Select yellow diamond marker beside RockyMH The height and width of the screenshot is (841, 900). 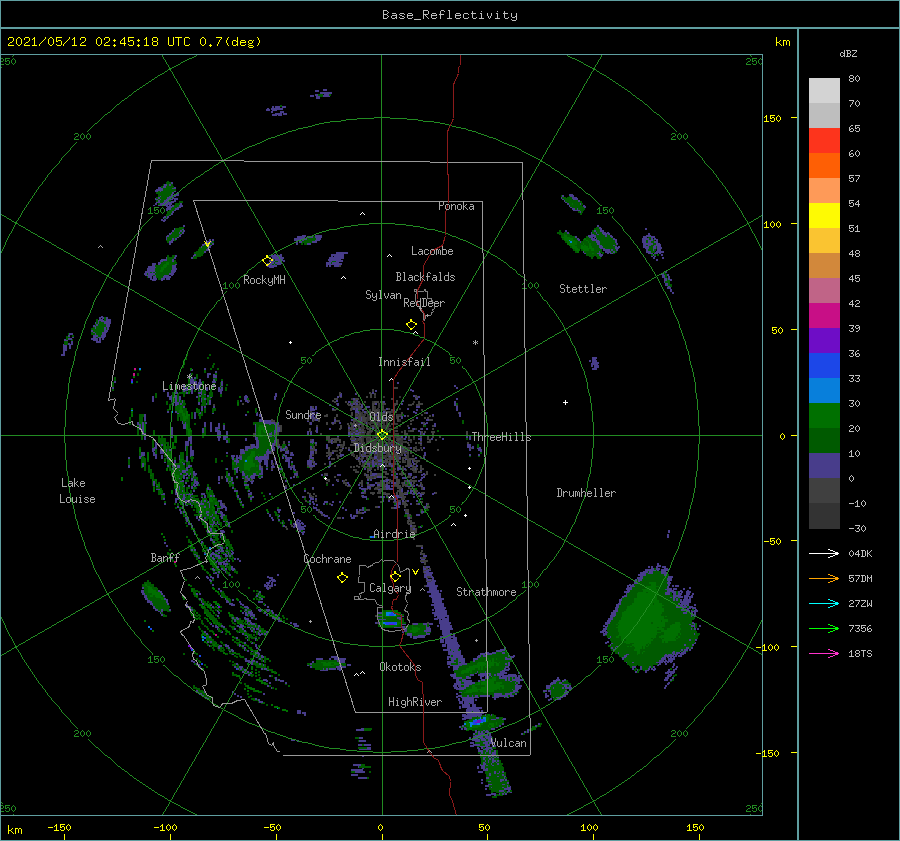[x=267, y=261]
